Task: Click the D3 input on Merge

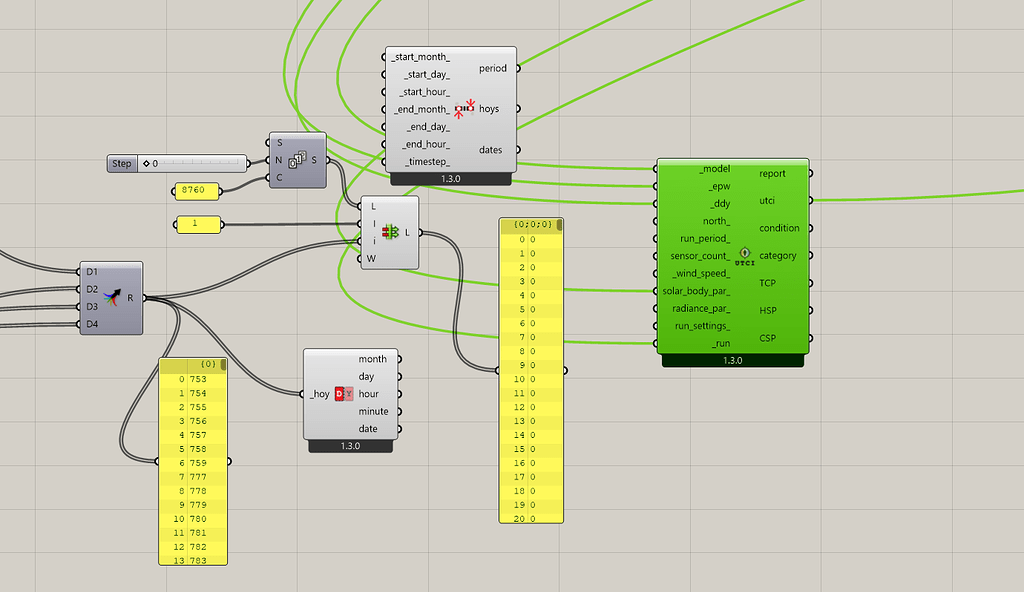Action: pos(91,306)
